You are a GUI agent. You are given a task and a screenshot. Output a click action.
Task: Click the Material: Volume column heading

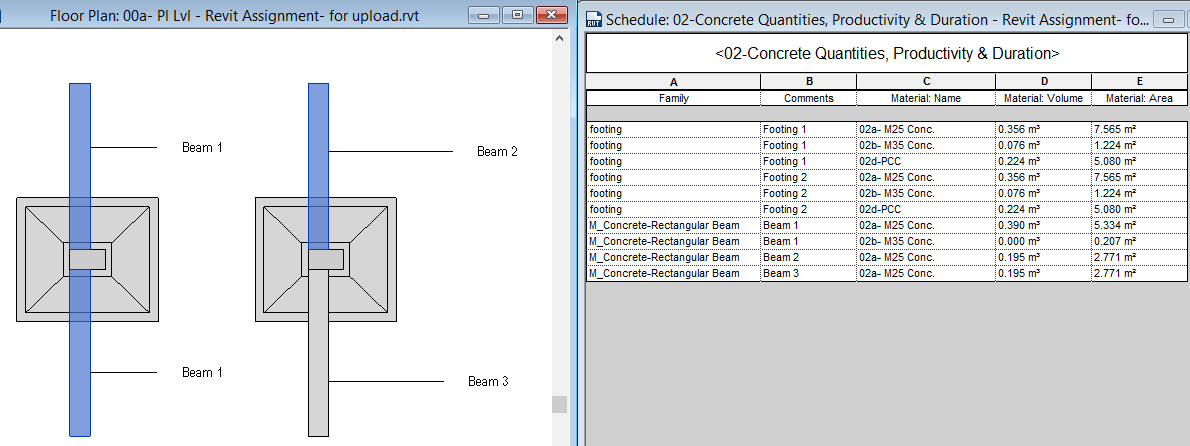tap(1044, 98)
